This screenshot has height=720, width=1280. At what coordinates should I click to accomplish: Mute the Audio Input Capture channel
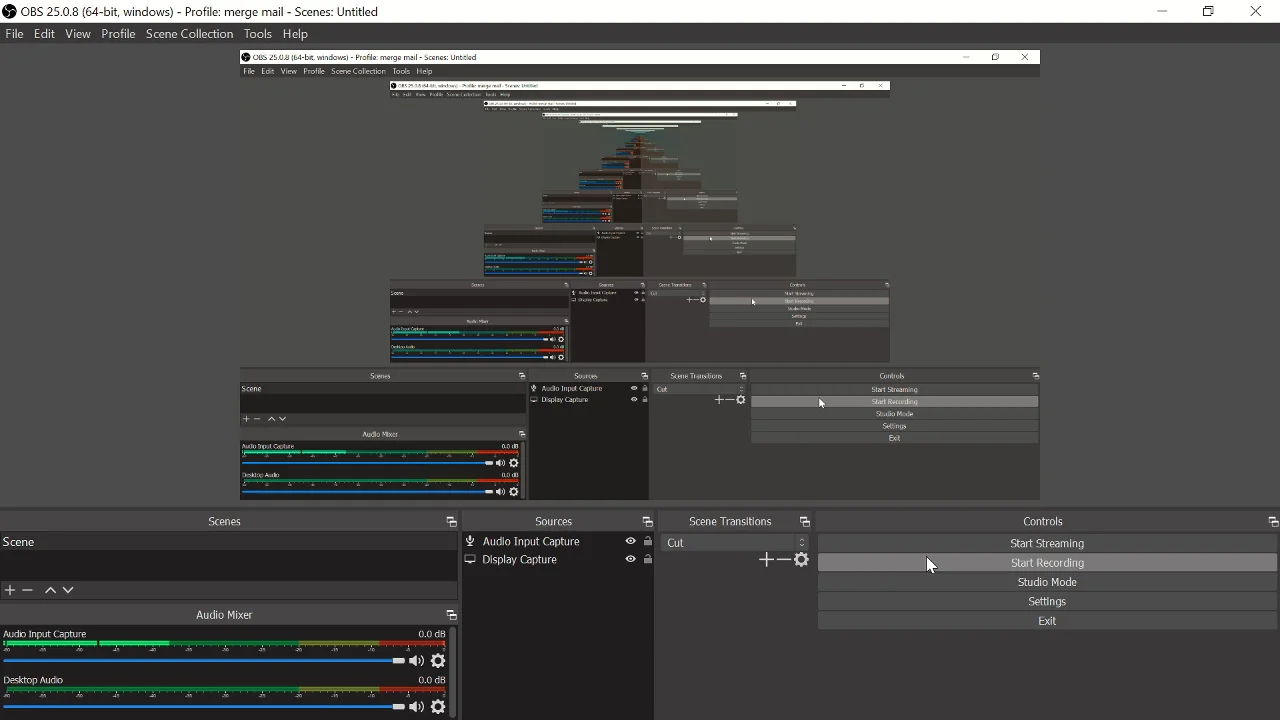pos(416,661)
